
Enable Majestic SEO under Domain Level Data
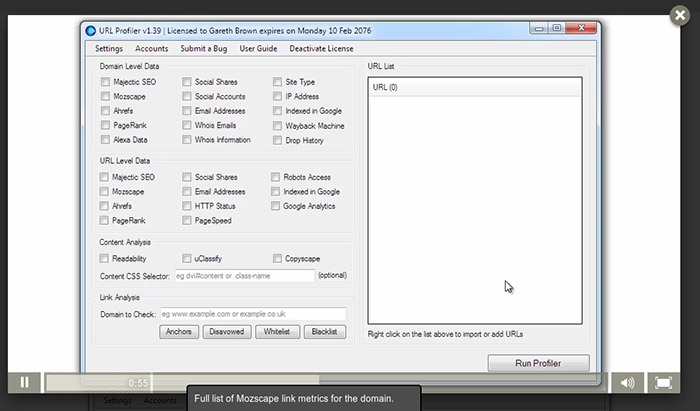(x=105, y=82)
